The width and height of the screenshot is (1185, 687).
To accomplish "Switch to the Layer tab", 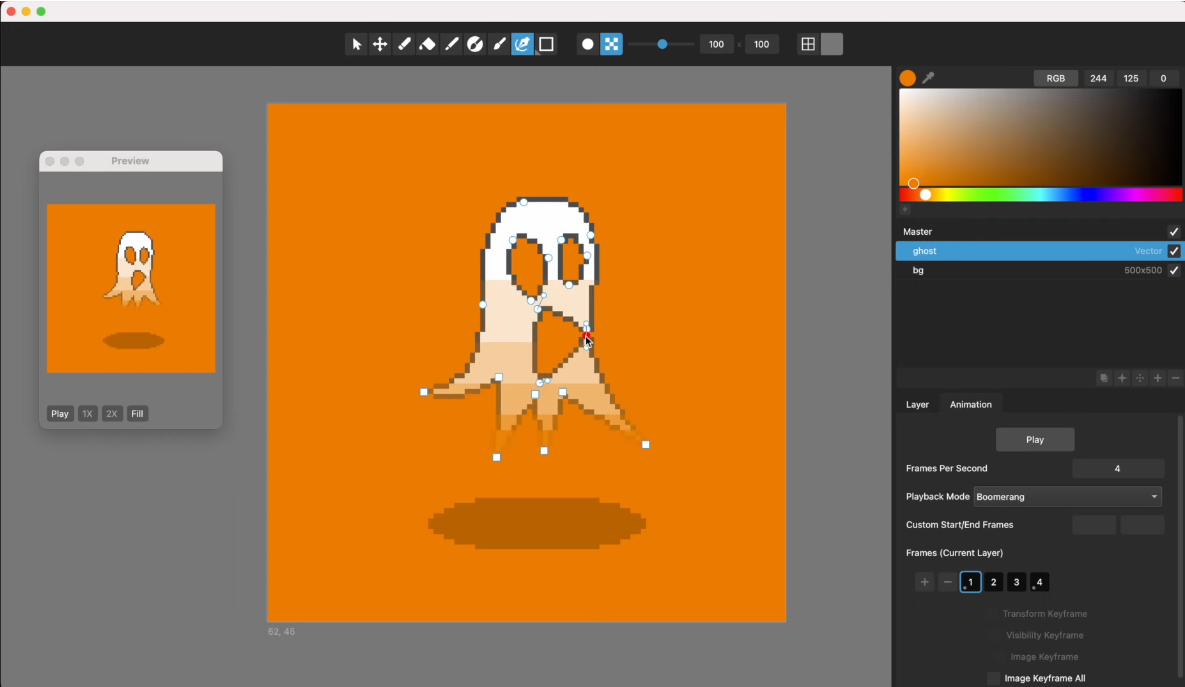I will coord(917,404).
